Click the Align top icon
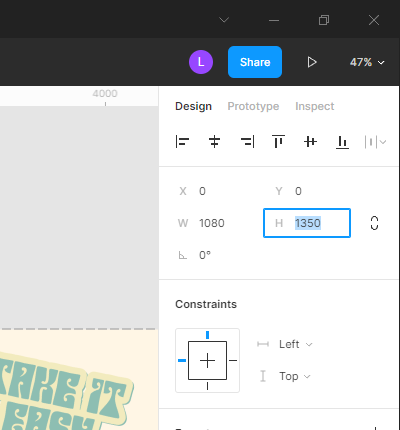The width and height of the screenshot is (400, 430). click(x=278, y=142)
